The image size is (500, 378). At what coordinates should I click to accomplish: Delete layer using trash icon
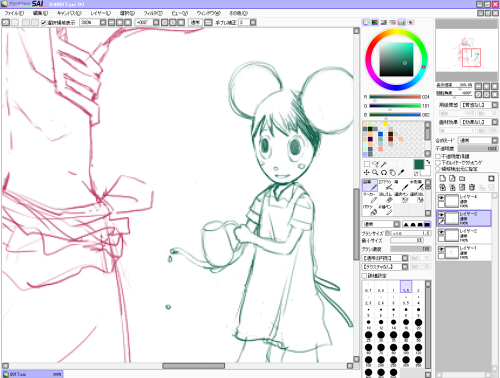pyautogui.click(x=472, y=187)
